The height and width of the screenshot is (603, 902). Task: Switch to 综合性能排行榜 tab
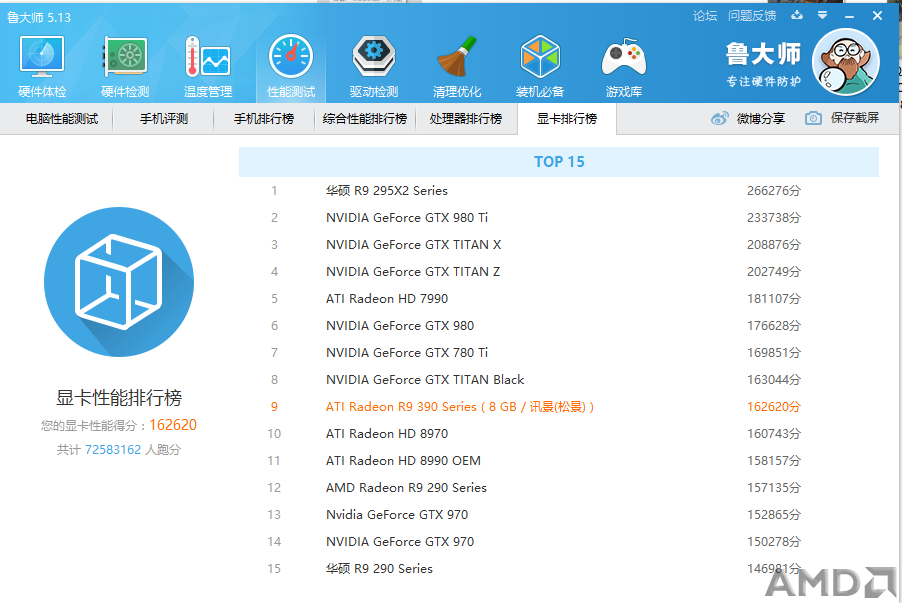click(x=365, y=119)
